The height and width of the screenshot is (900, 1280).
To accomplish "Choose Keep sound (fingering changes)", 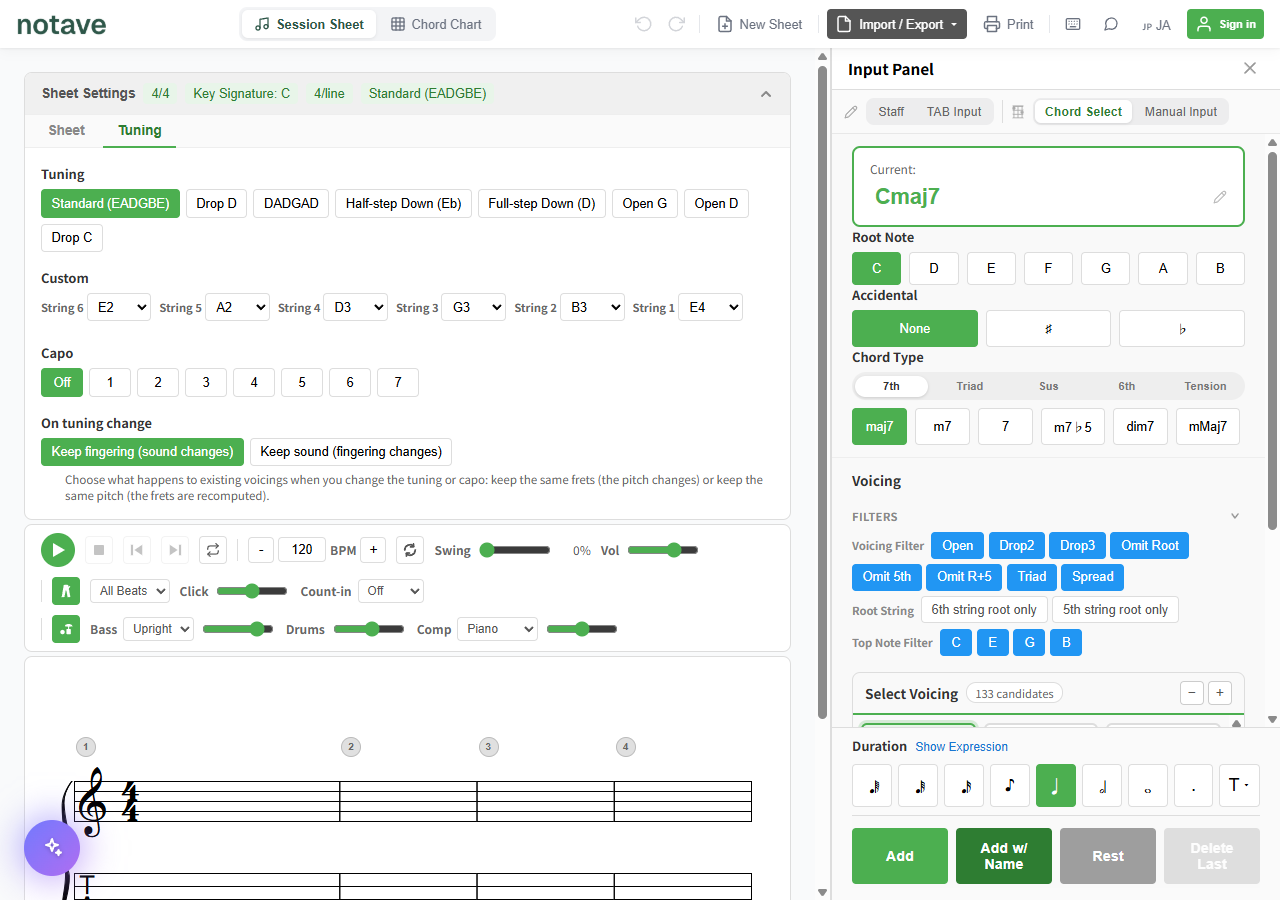I will click(x=351, y=451).
